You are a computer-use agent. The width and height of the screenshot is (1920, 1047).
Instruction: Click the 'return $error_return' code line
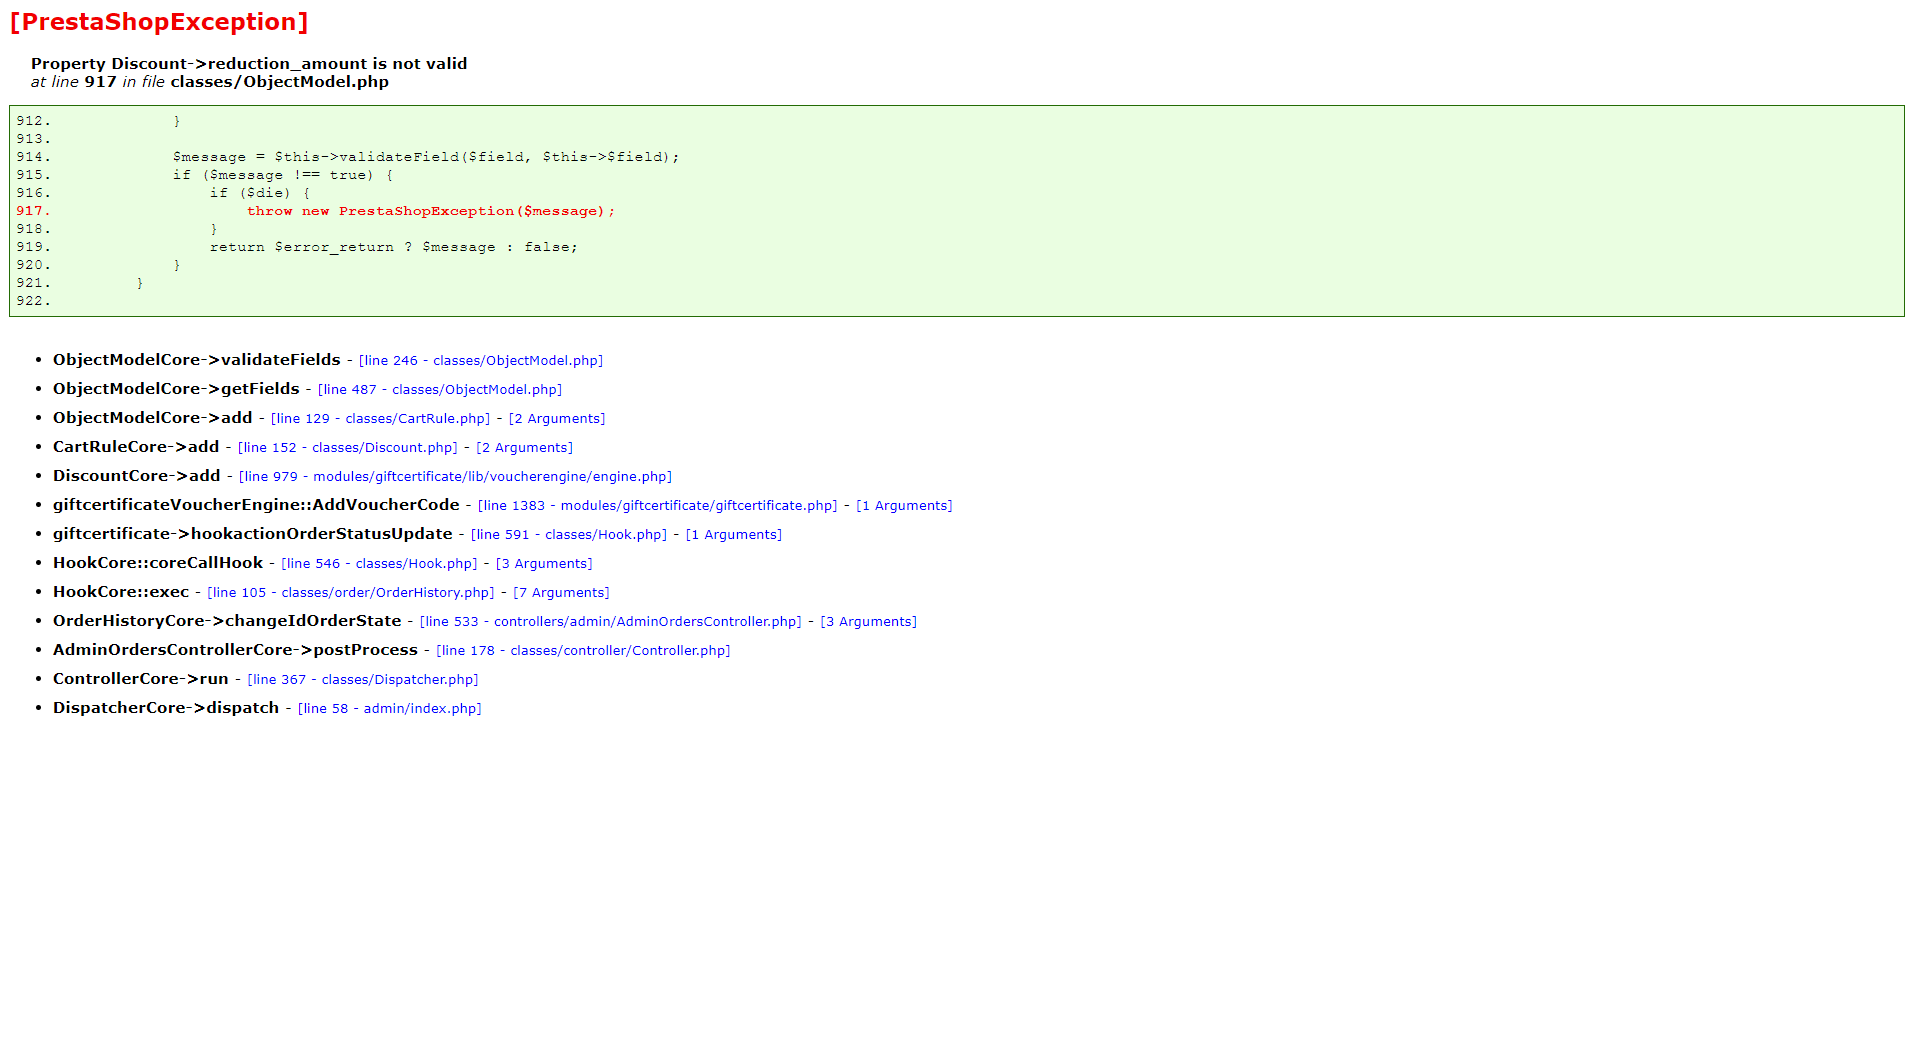(x=394, y=248)
